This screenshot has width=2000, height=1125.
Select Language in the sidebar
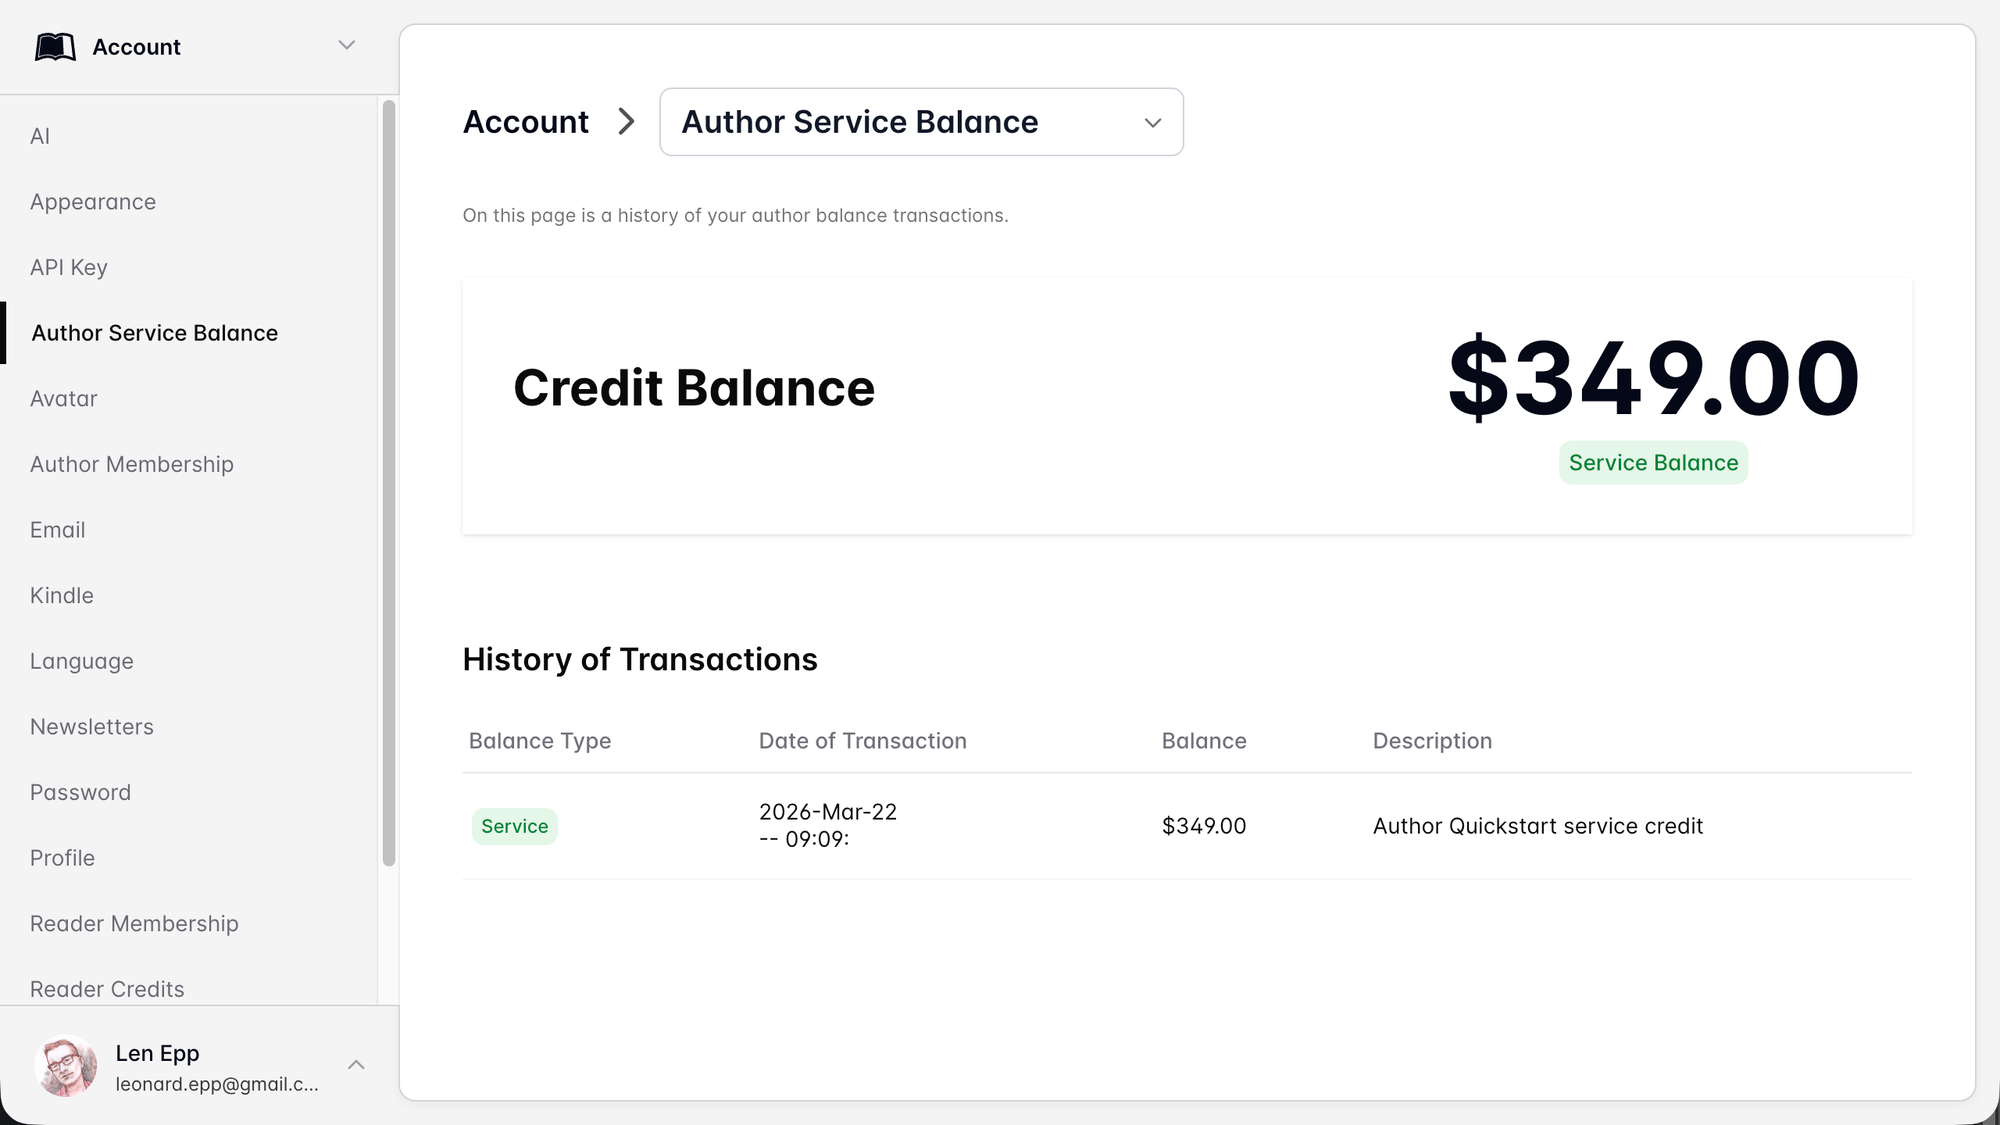[82, 661]
